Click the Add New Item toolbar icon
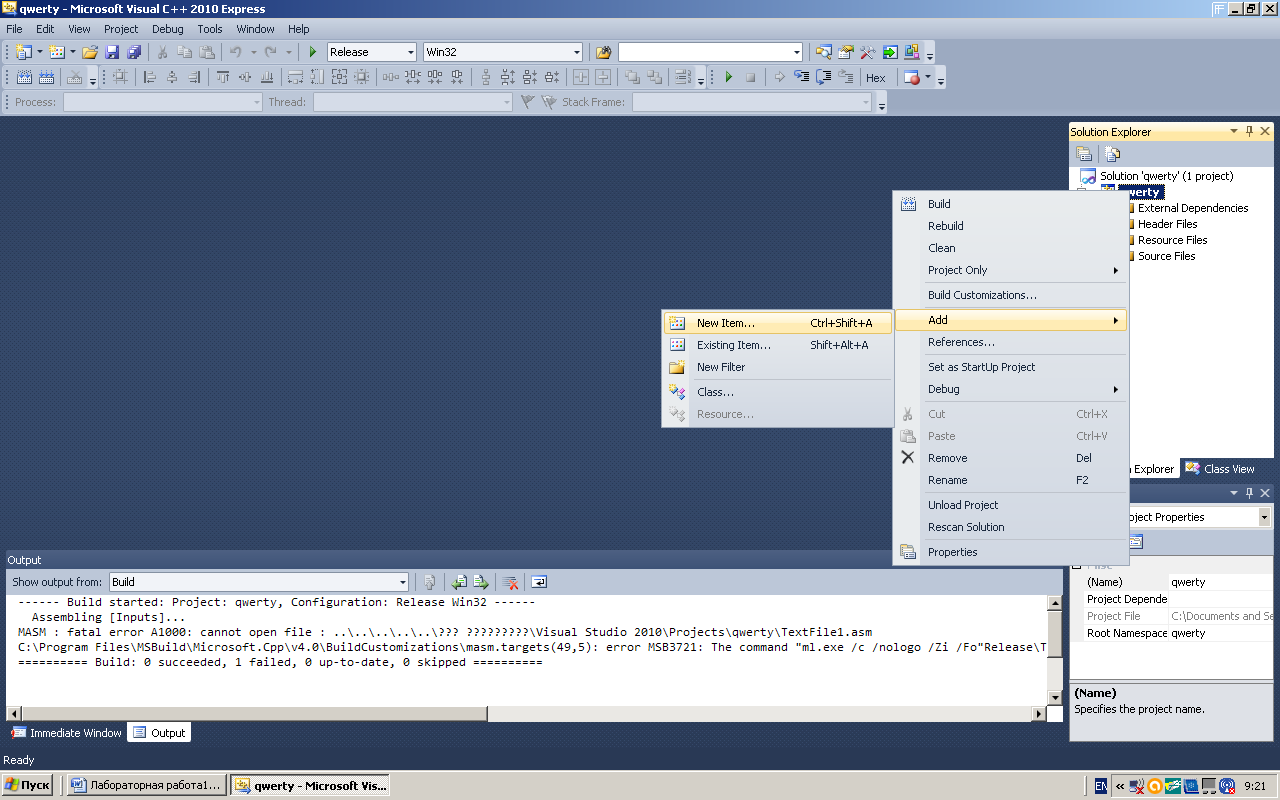 pos(57,52)
